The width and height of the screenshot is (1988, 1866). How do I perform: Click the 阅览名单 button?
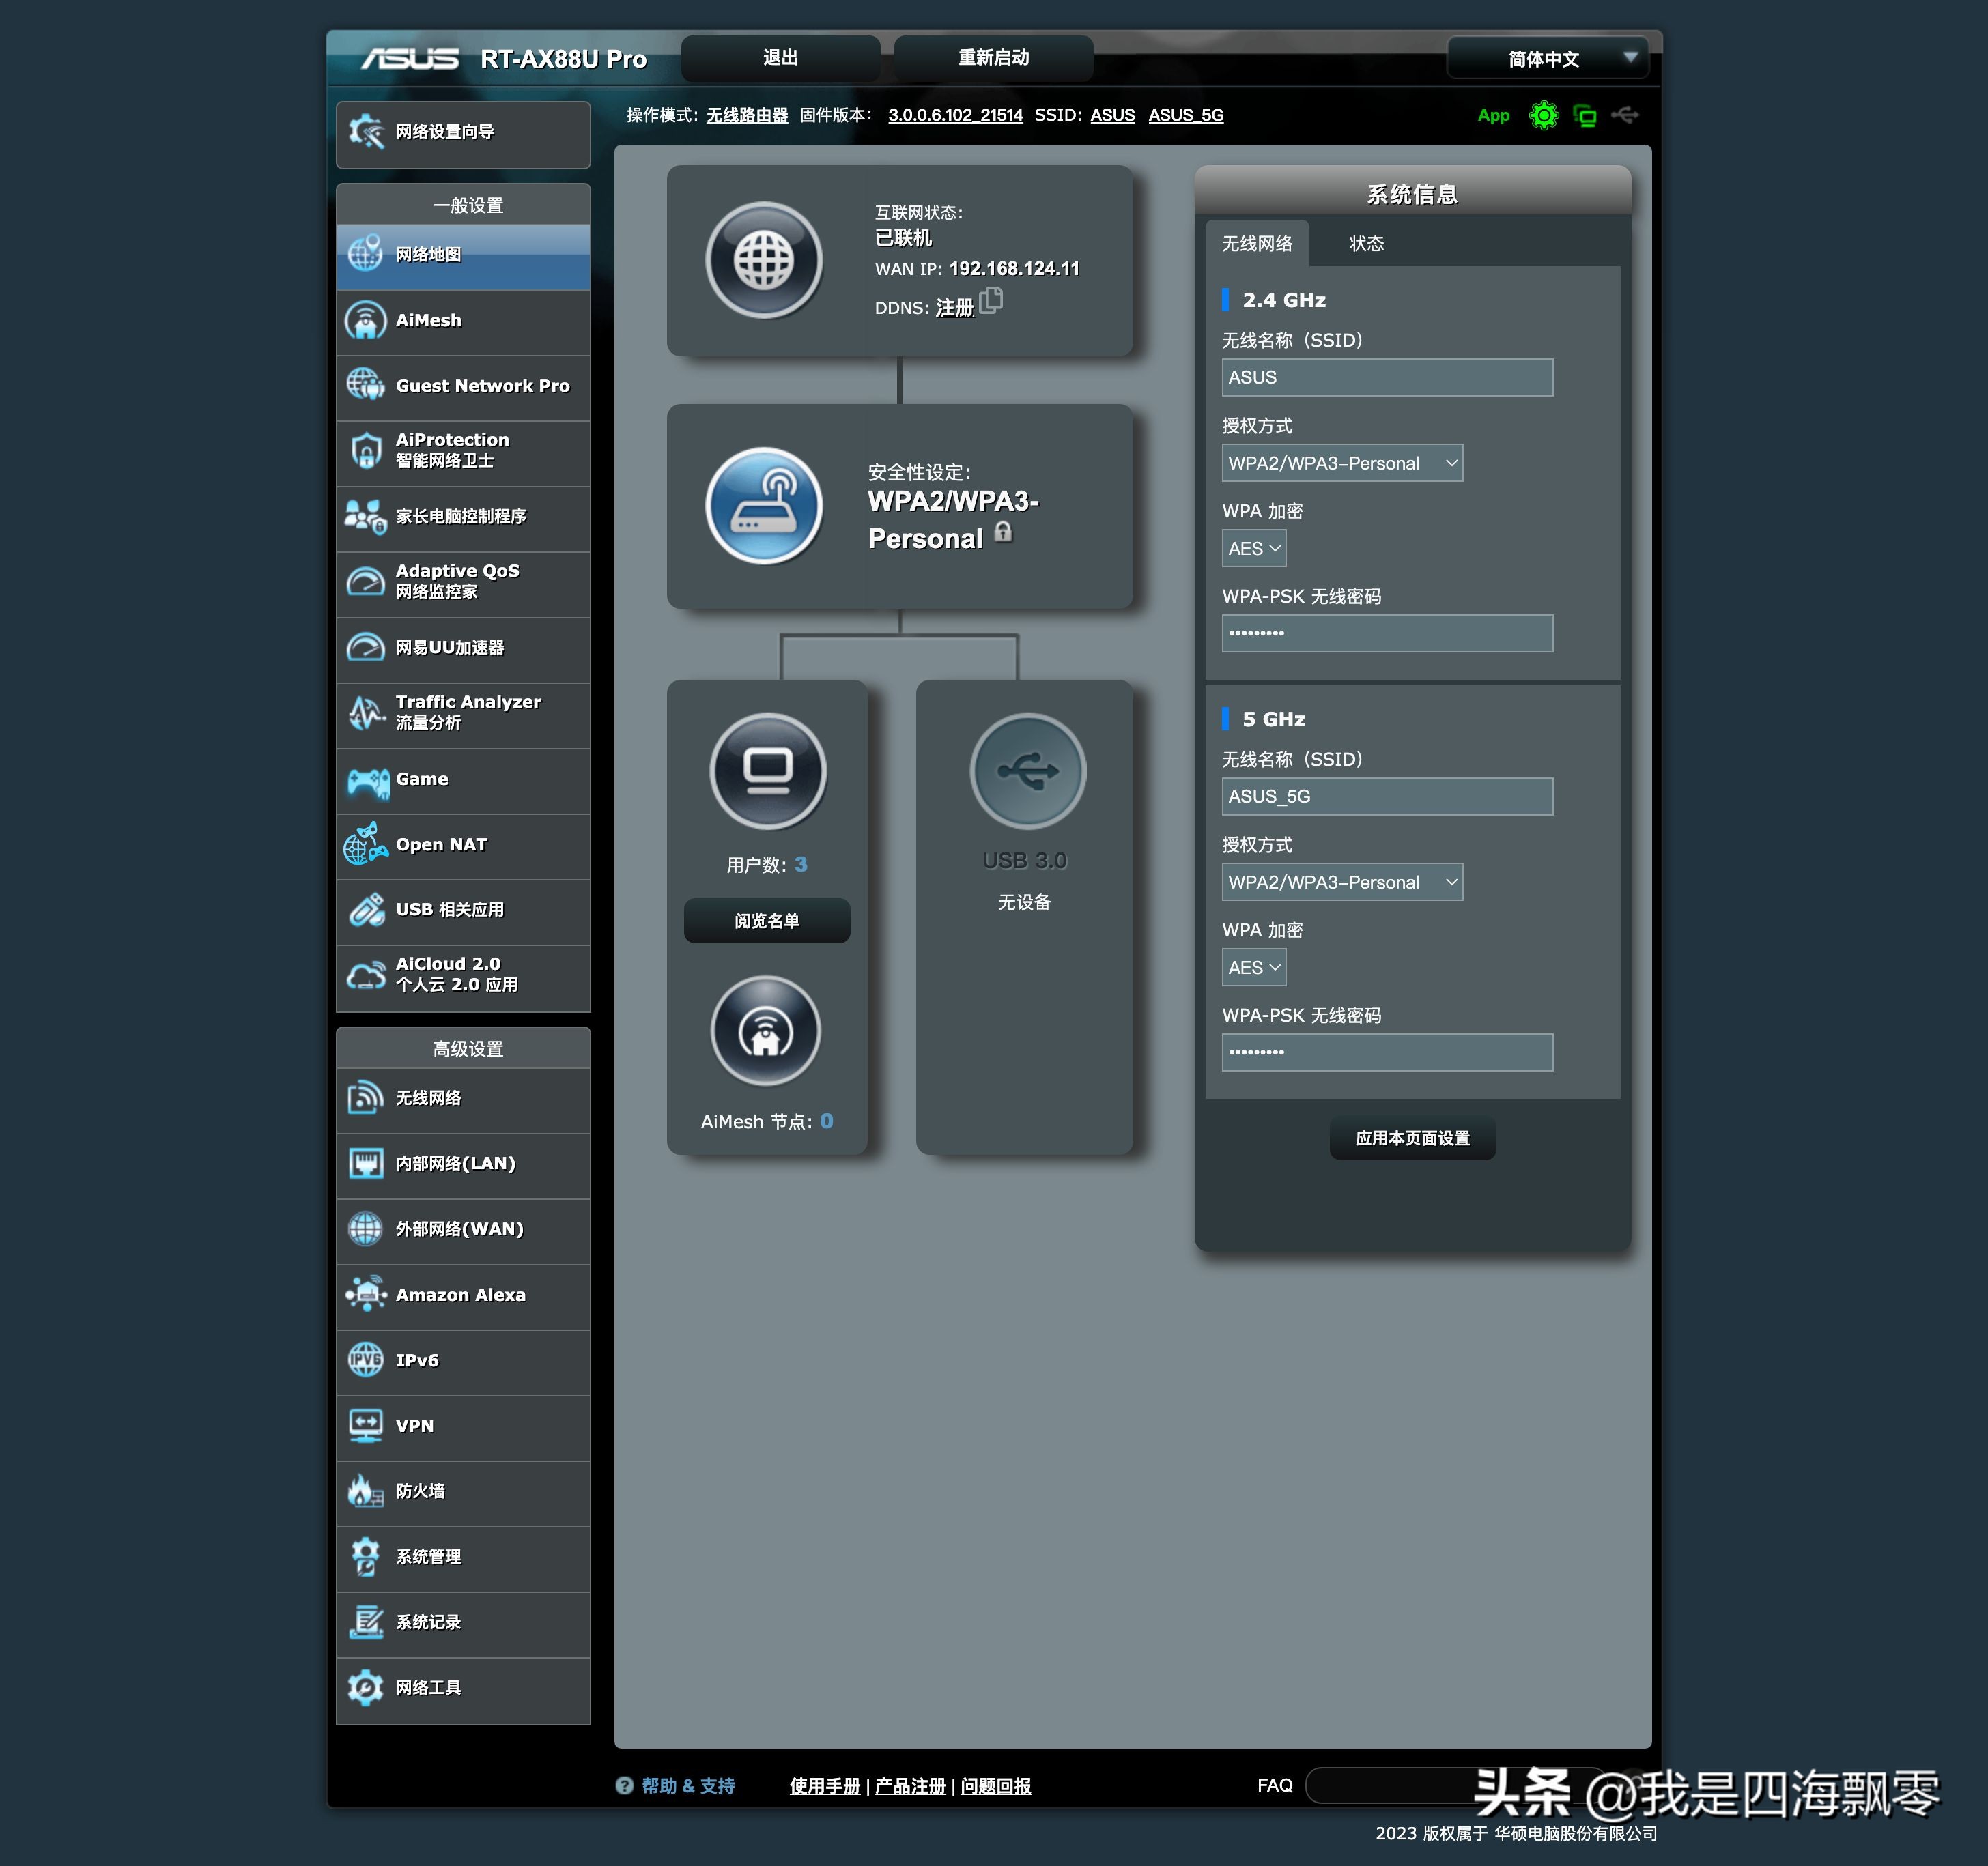tap(767, 920)
